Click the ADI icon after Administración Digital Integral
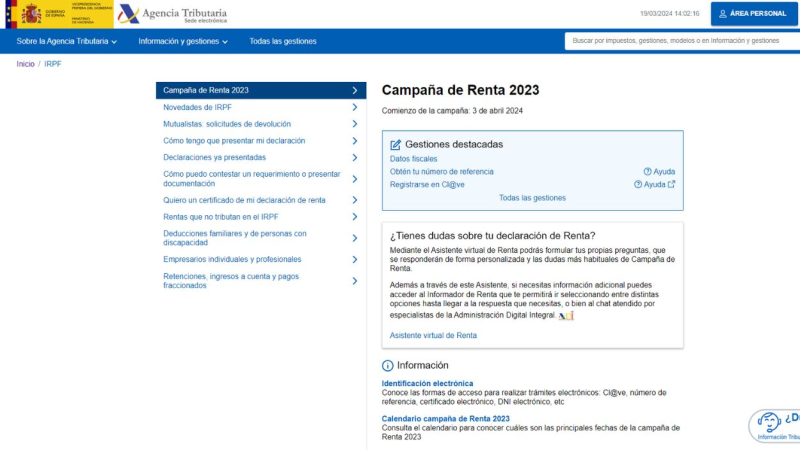Viewport: 800px width, 450px height. 566,316
